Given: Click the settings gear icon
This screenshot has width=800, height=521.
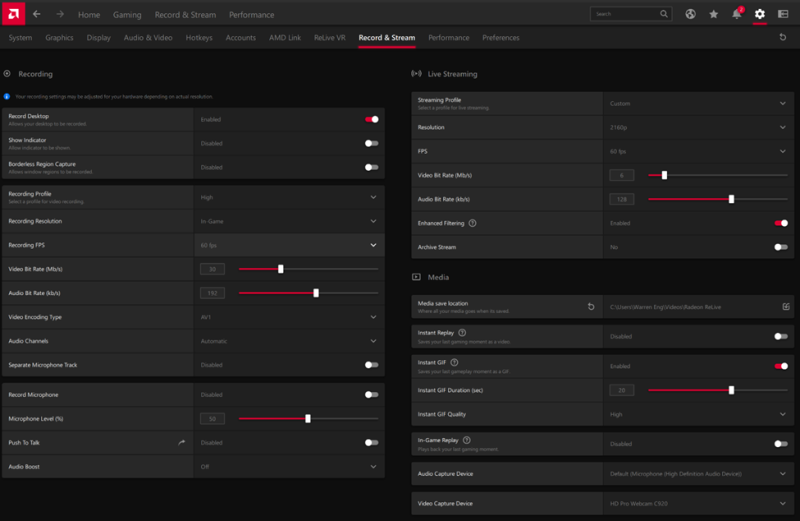Looking at the screenshot, I should click(760, 14).
